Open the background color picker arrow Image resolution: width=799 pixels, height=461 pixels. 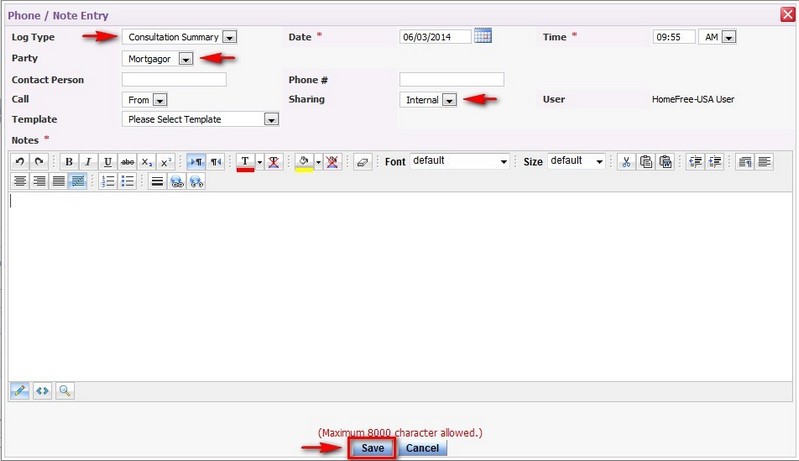coord(318,162)
